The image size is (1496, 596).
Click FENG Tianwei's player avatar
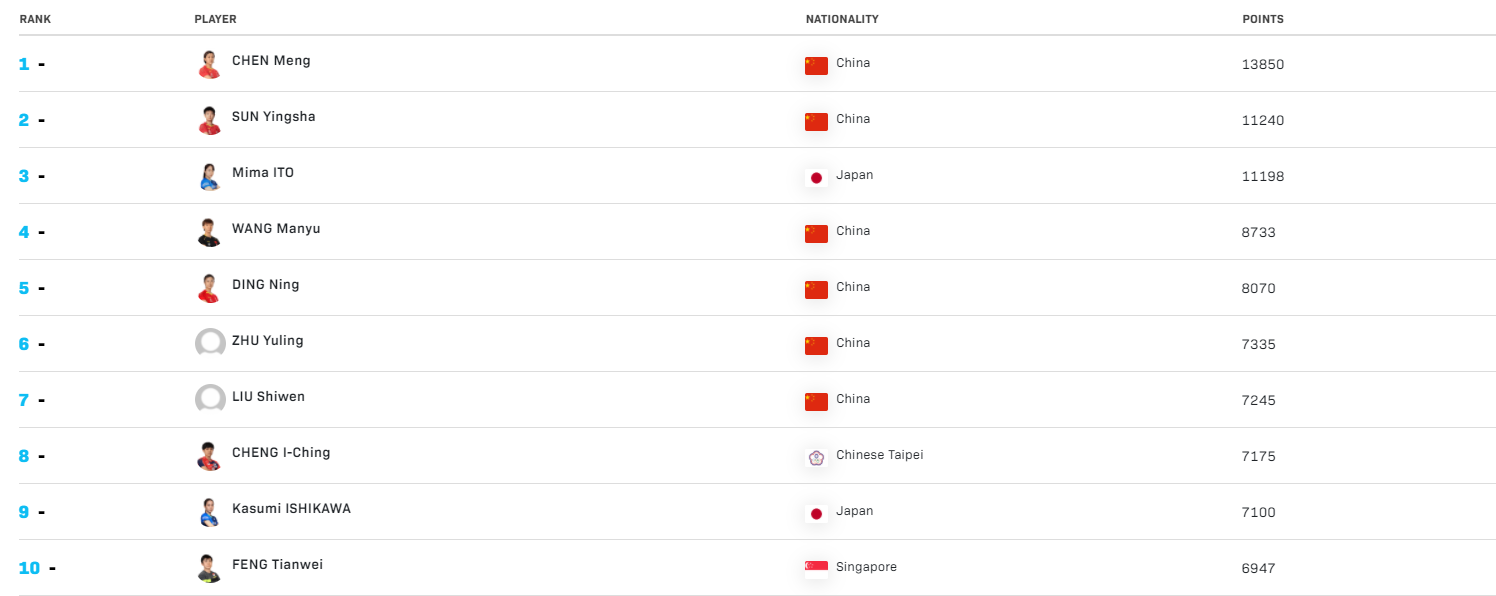click(x=209, y=568)
